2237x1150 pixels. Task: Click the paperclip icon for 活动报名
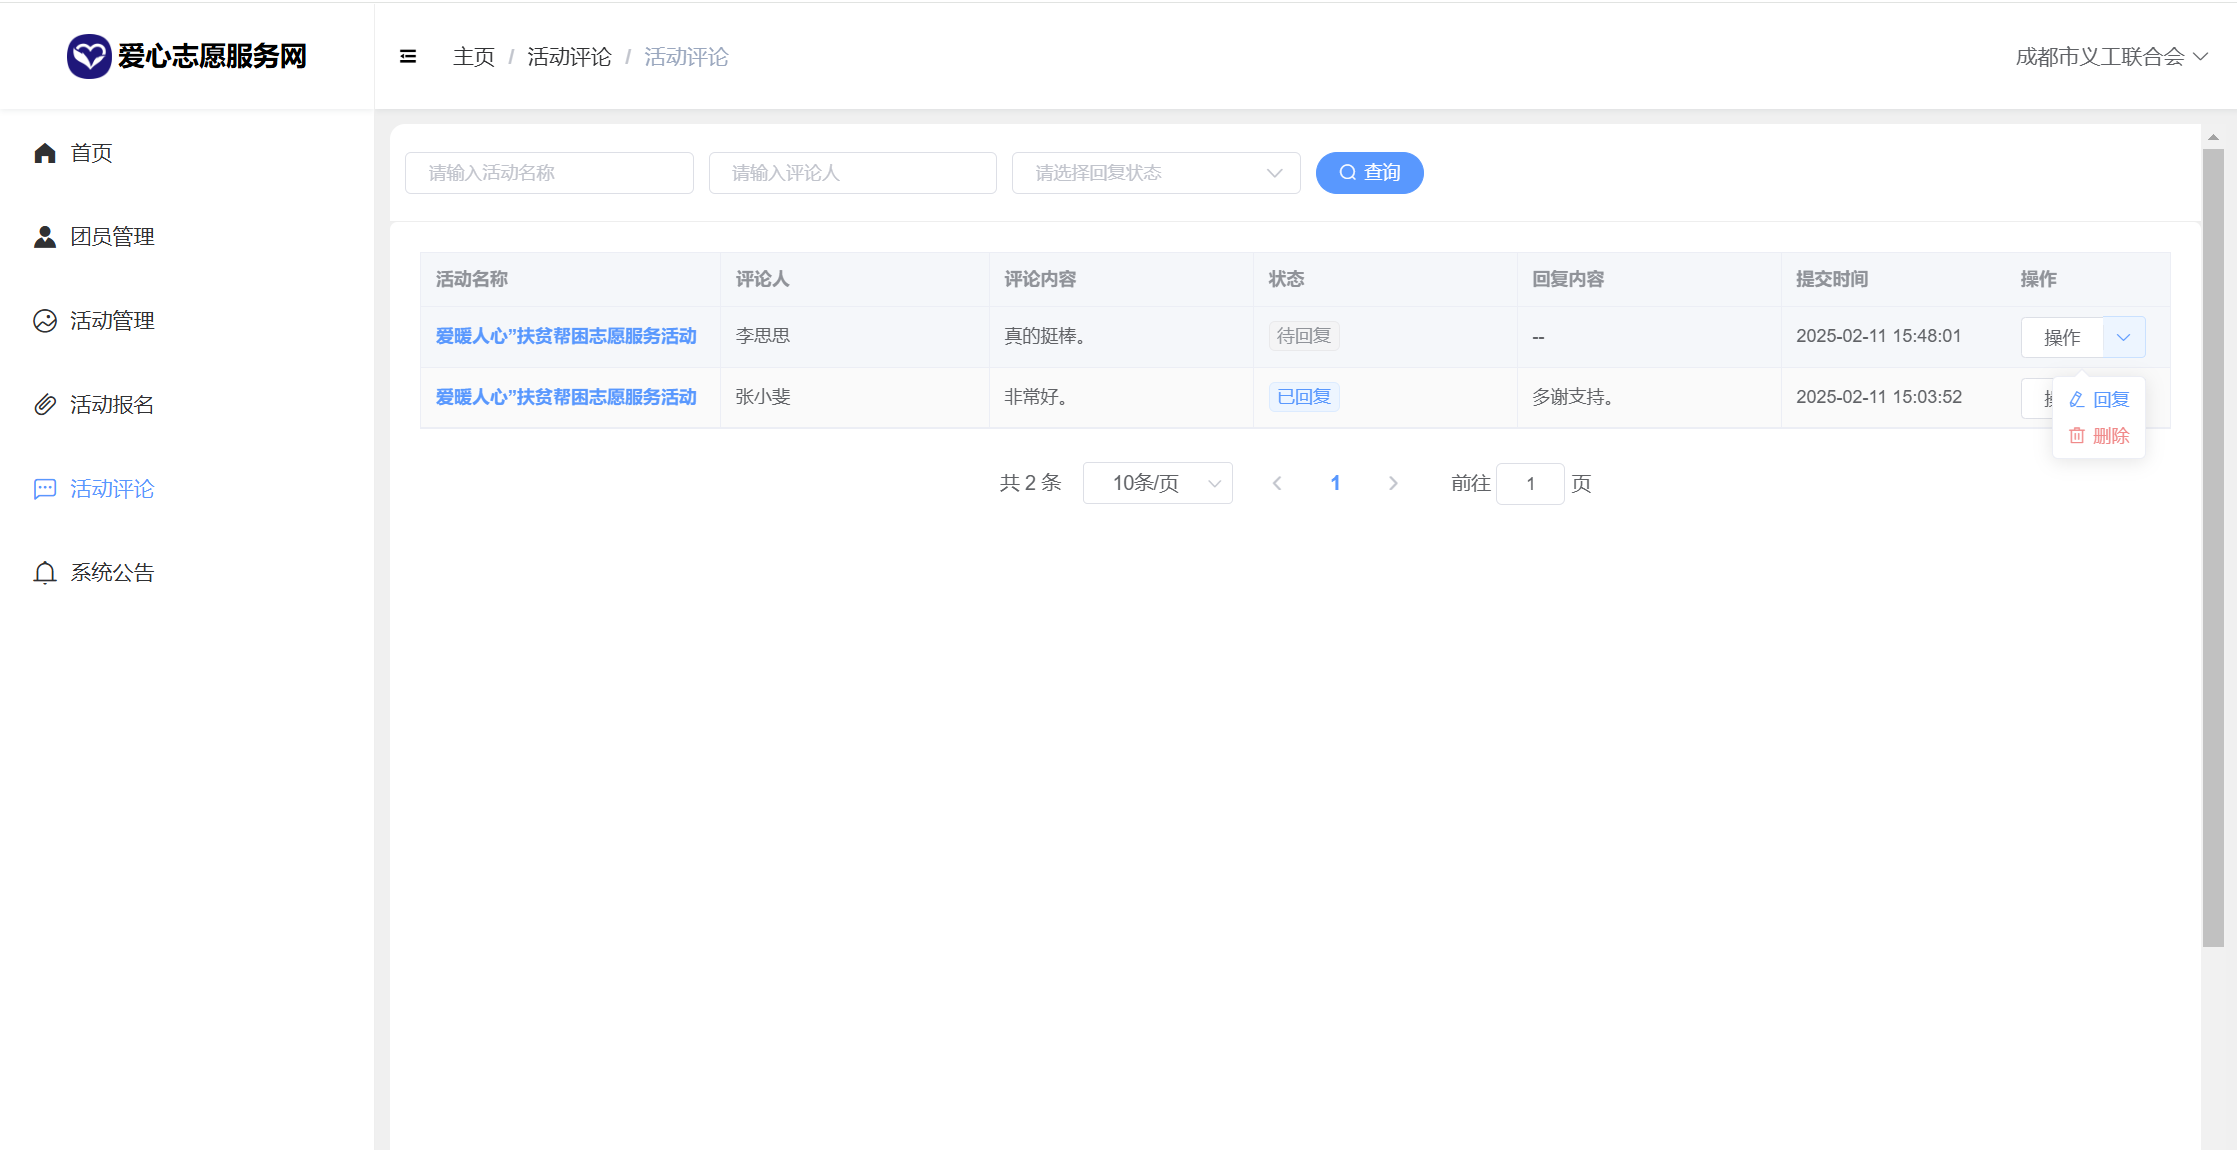45,405
